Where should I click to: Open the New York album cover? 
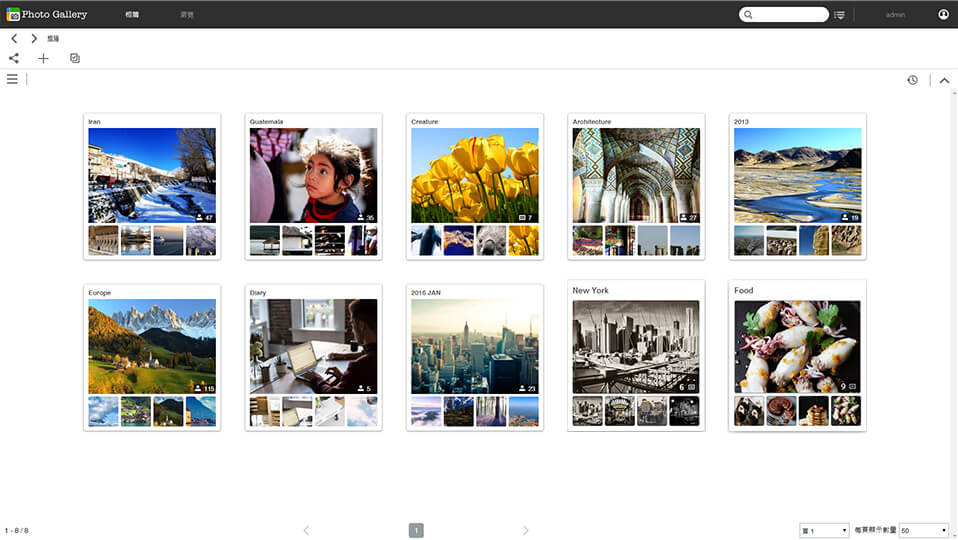635,347
